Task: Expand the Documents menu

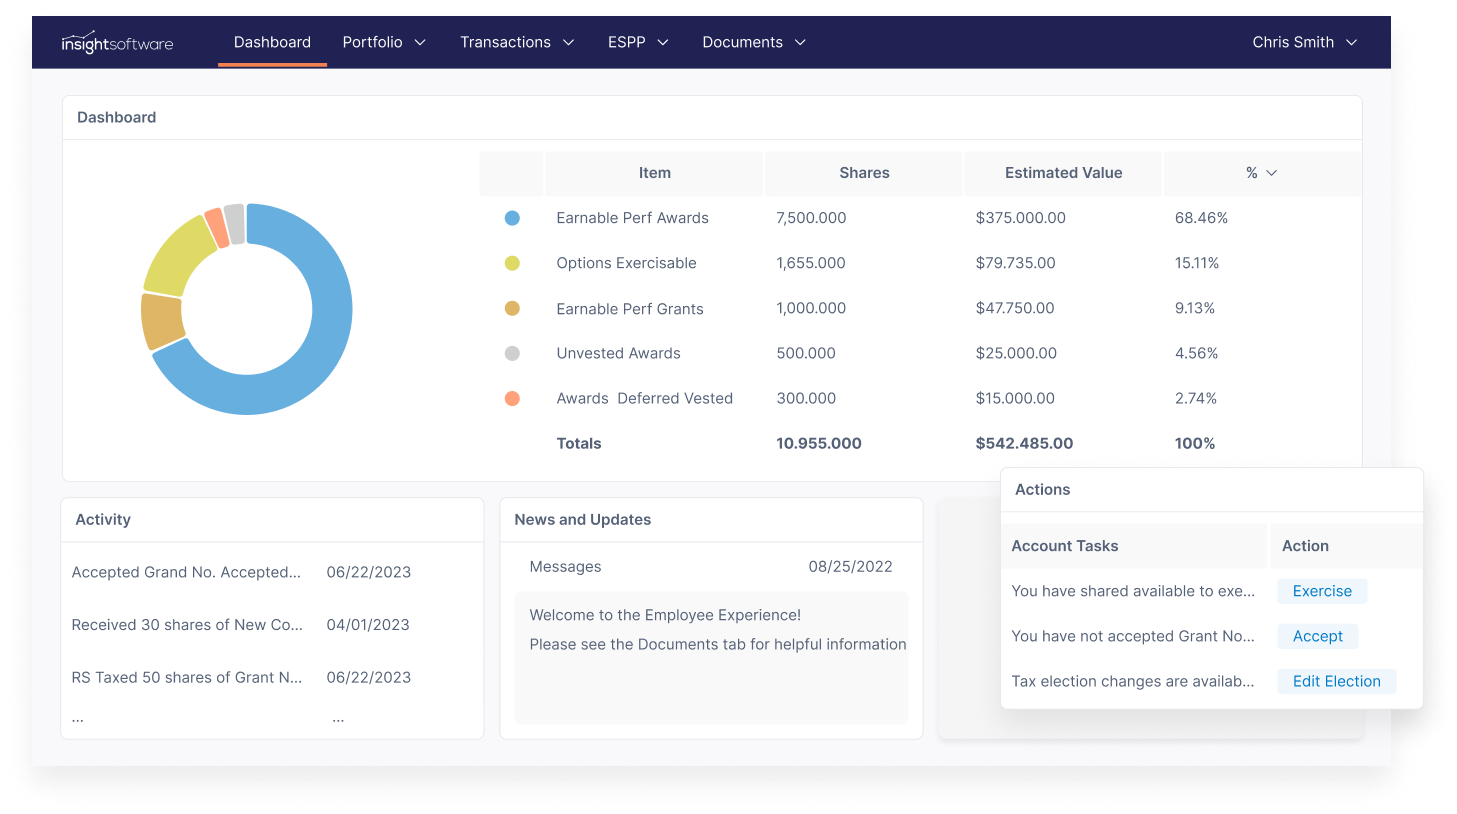Action: 753,42
